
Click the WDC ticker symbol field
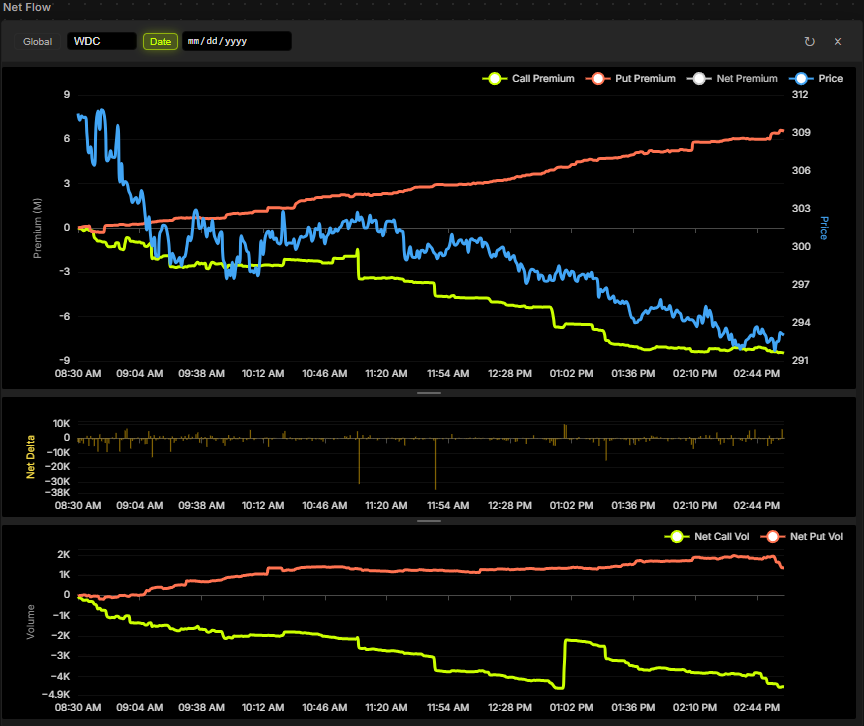click(x=101, y=41)
